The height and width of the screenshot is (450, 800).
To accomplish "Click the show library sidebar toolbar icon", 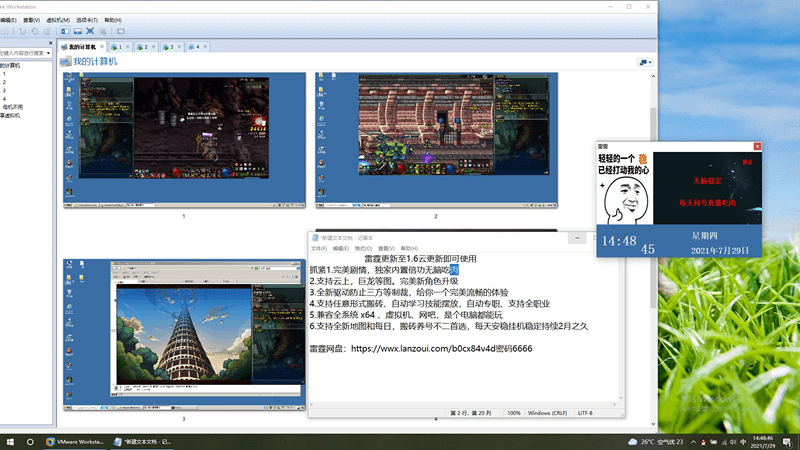I will (x=65, y=31).
